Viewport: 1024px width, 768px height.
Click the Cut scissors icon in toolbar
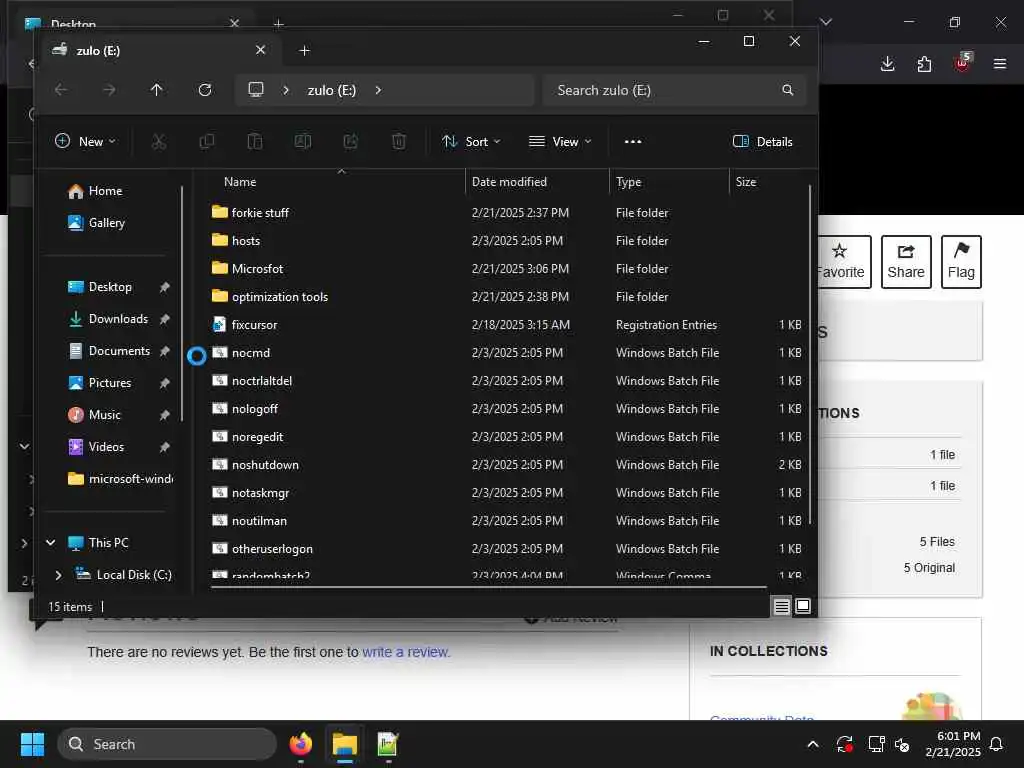[x=159, y=142]
